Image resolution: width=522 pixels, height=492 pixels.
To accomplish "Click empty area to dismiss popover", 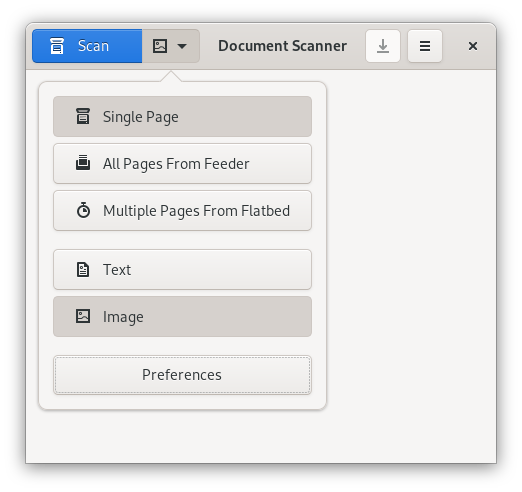I will (x=410, y=267).
